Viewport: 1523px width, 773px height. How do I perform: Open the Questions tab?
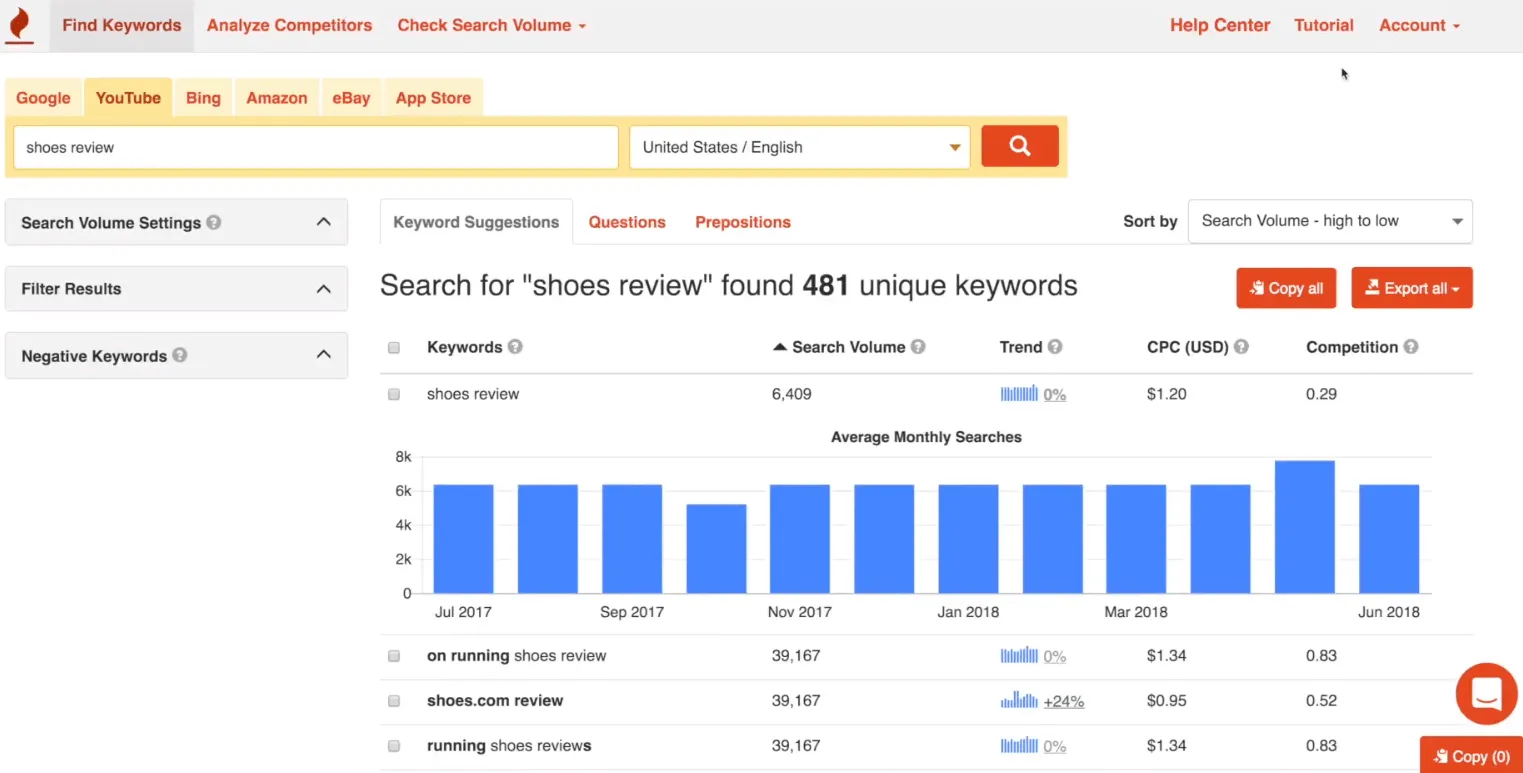point(627,222)
